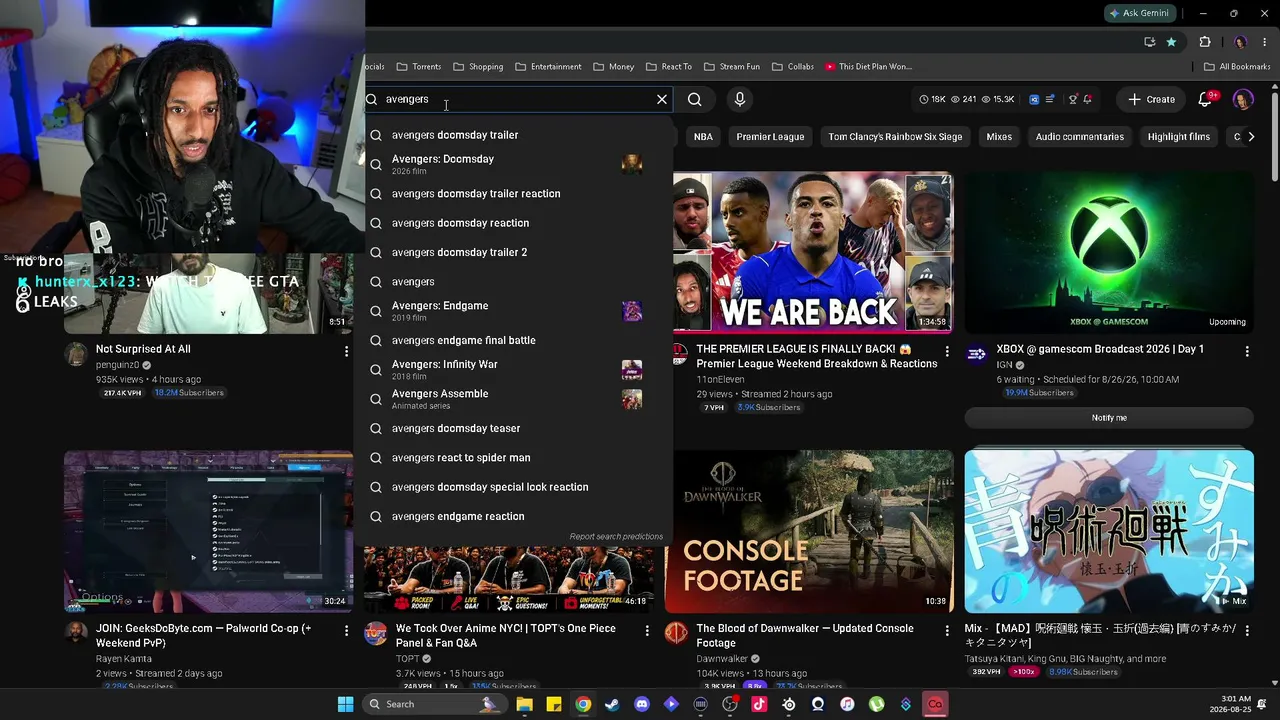The width and height of the screenshot is (1280, 720).
Task: Open options menu for Premier League video
Action: click(947, 351)
